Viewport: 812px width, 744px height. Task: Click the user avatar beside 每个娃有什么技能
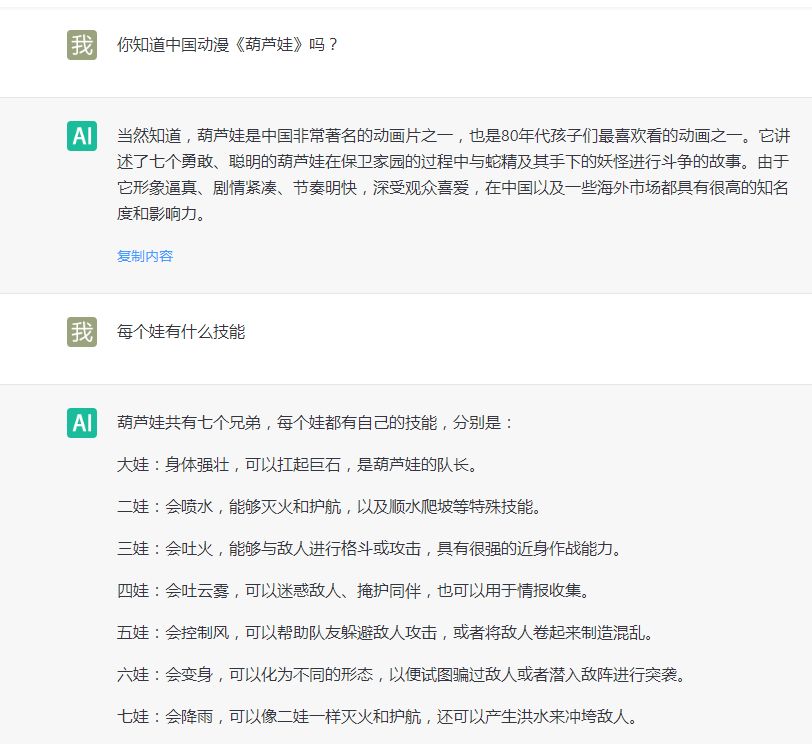tap(82, 332)
